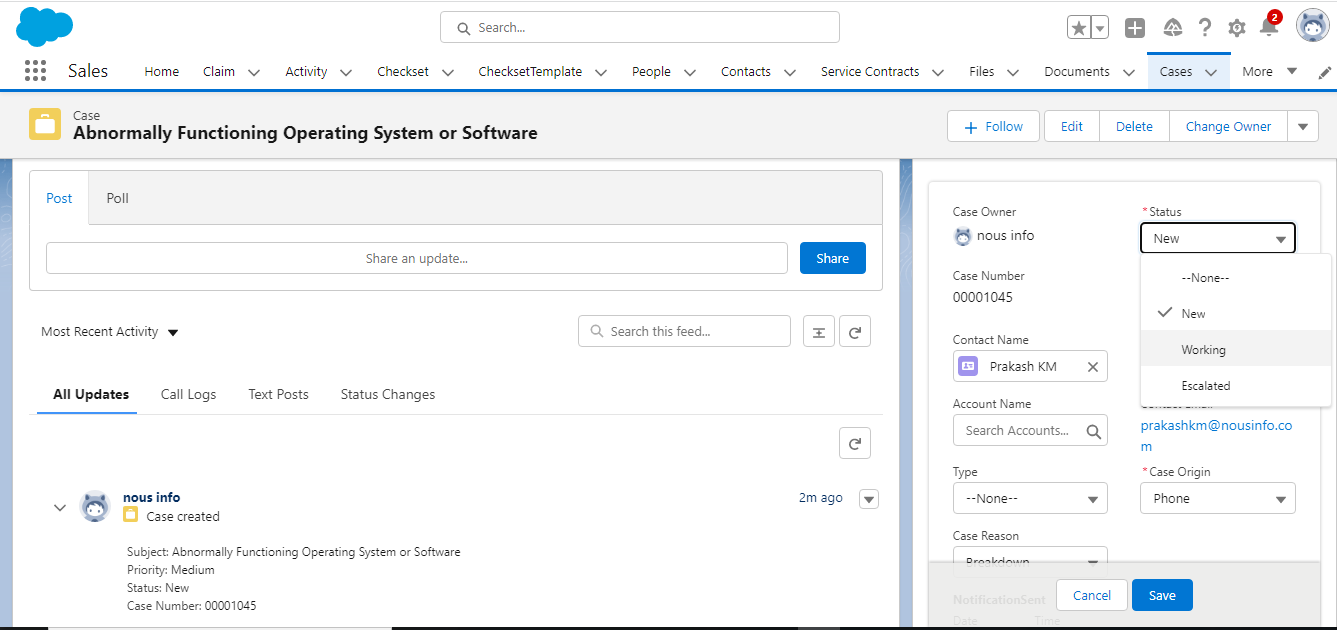The image size is (1337, 630).
Task: Open more record actions dropdown
Action: tap(1302, 127)
